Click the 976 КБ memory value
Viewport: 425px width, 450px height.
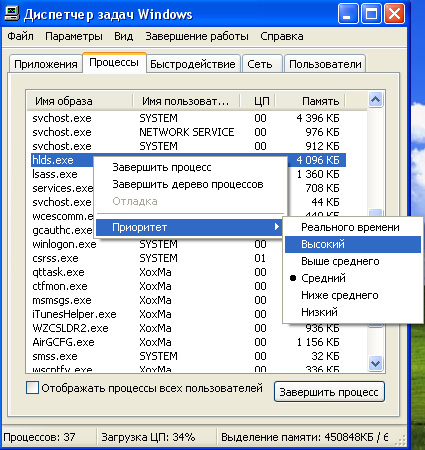pos(322,132)
